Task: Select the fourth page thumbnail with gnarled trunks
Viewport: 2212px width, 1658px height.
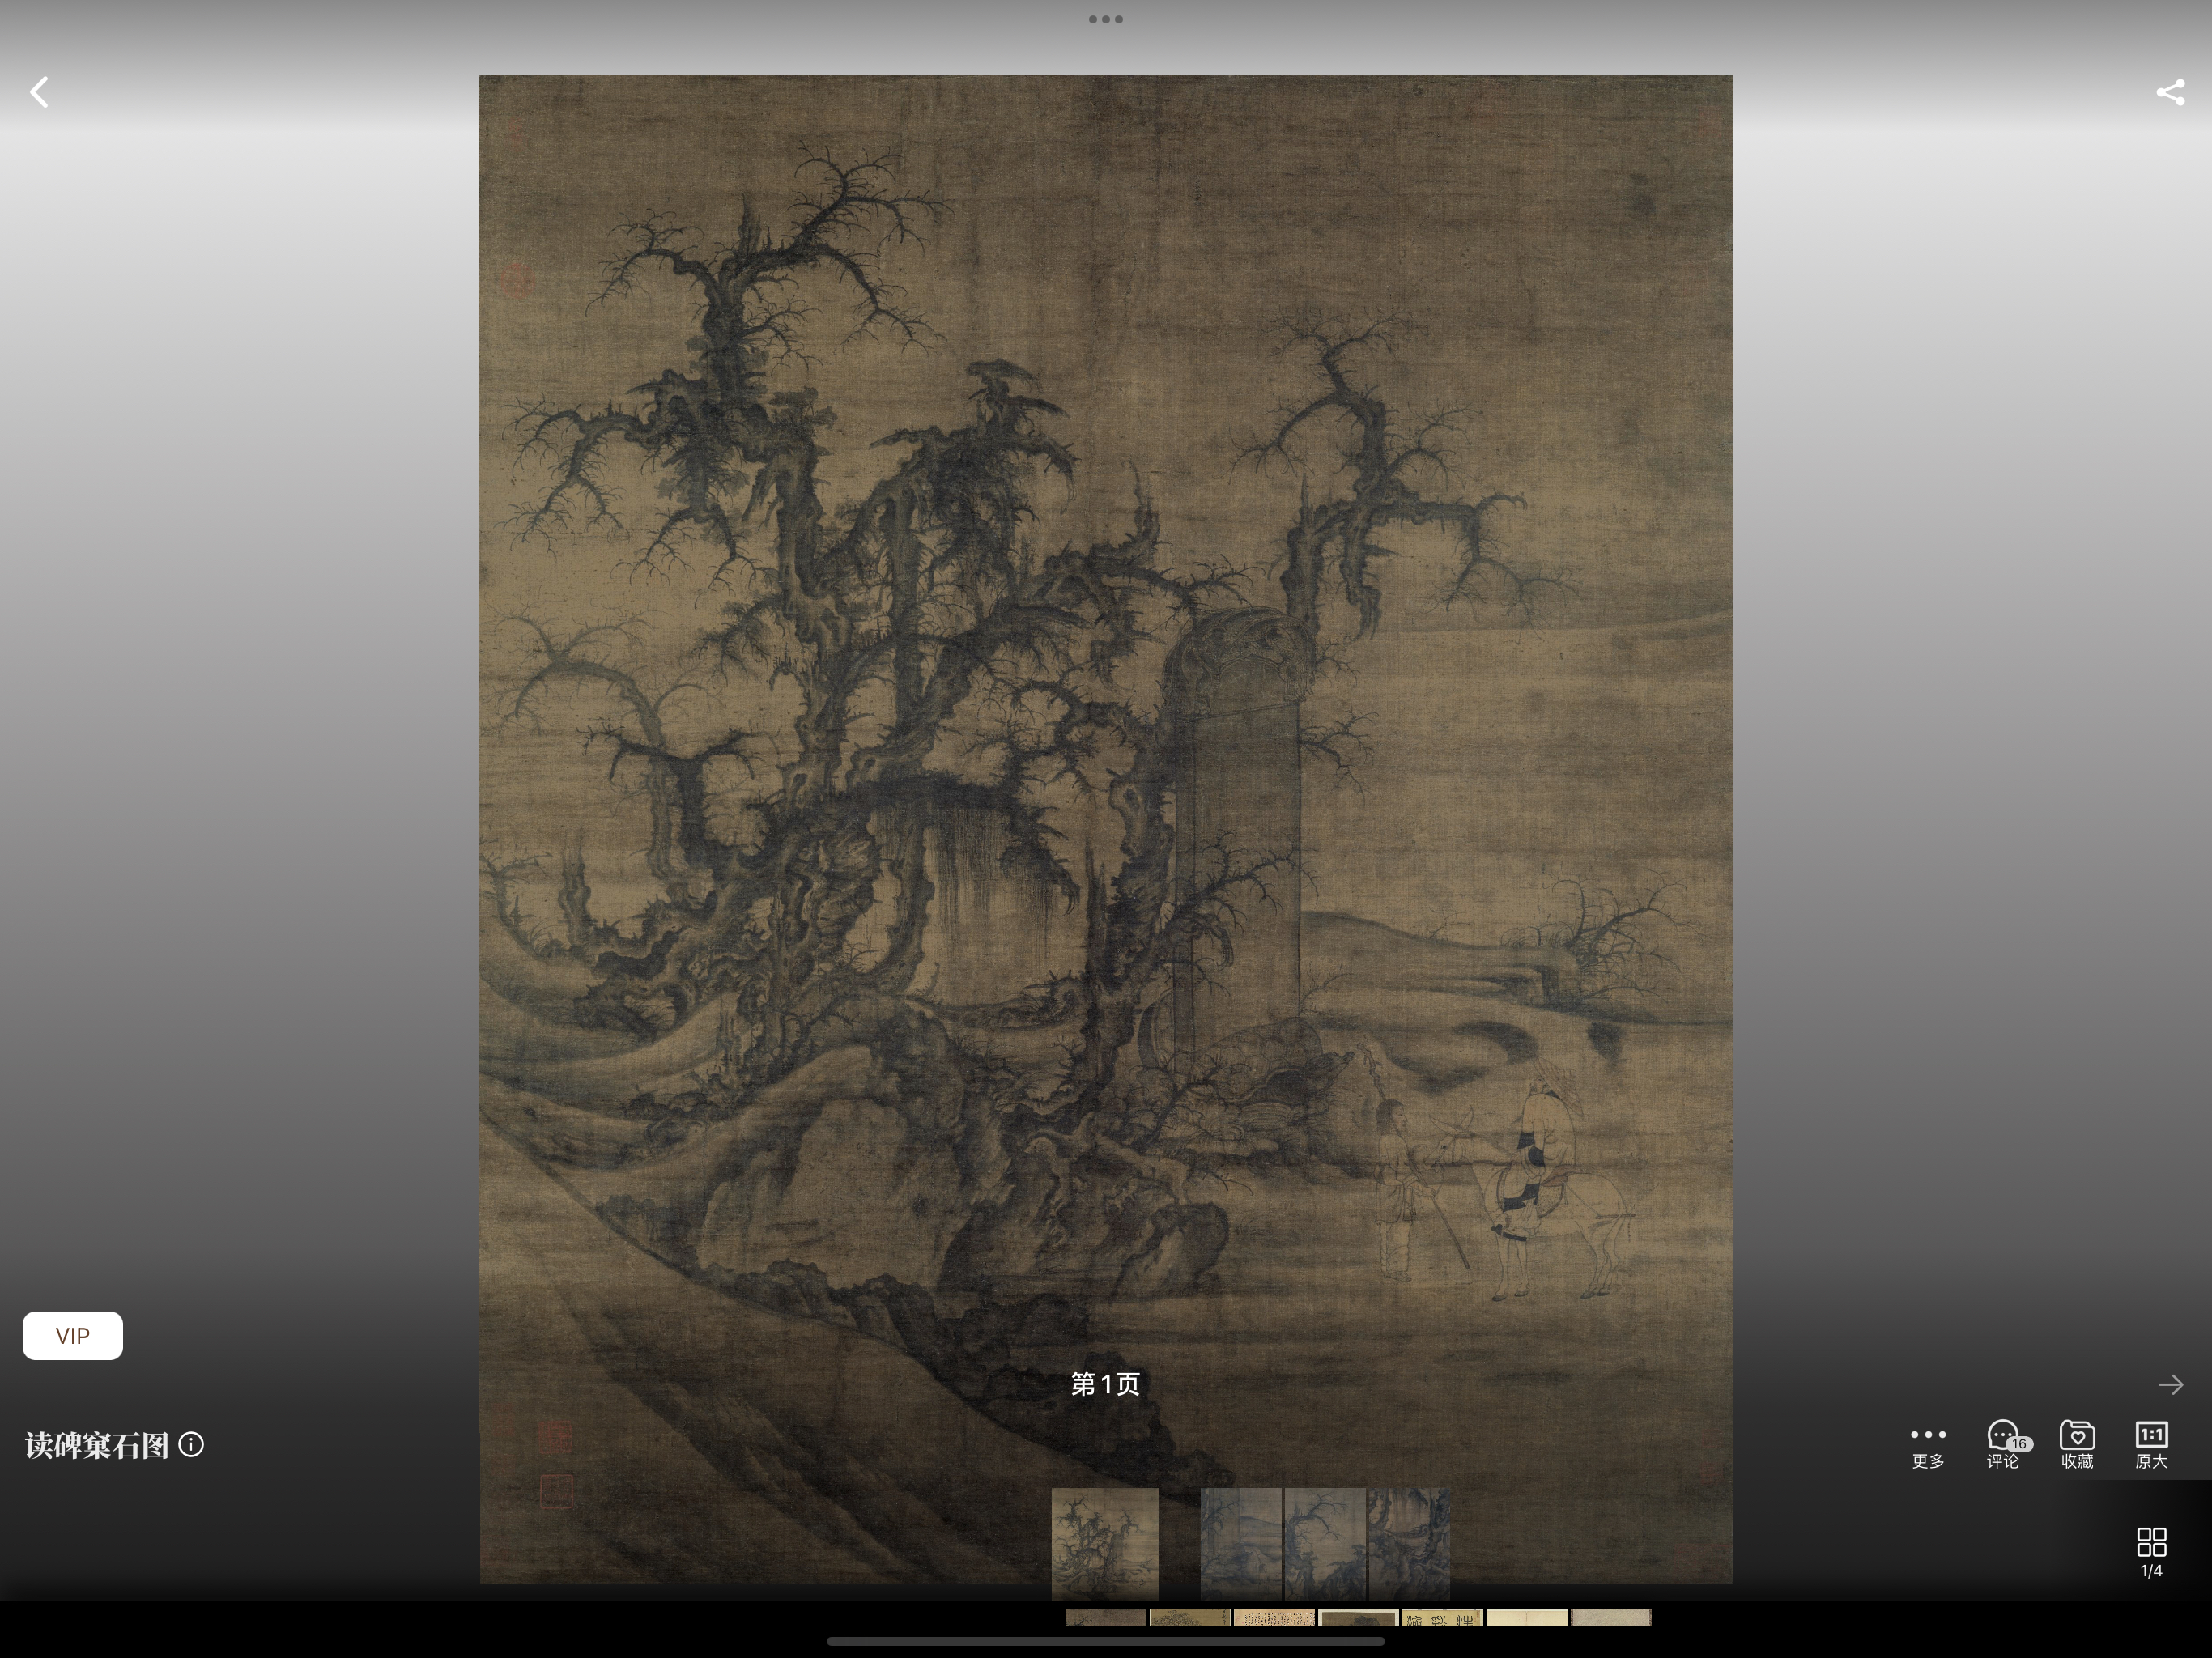Action: [1409, 1544]
